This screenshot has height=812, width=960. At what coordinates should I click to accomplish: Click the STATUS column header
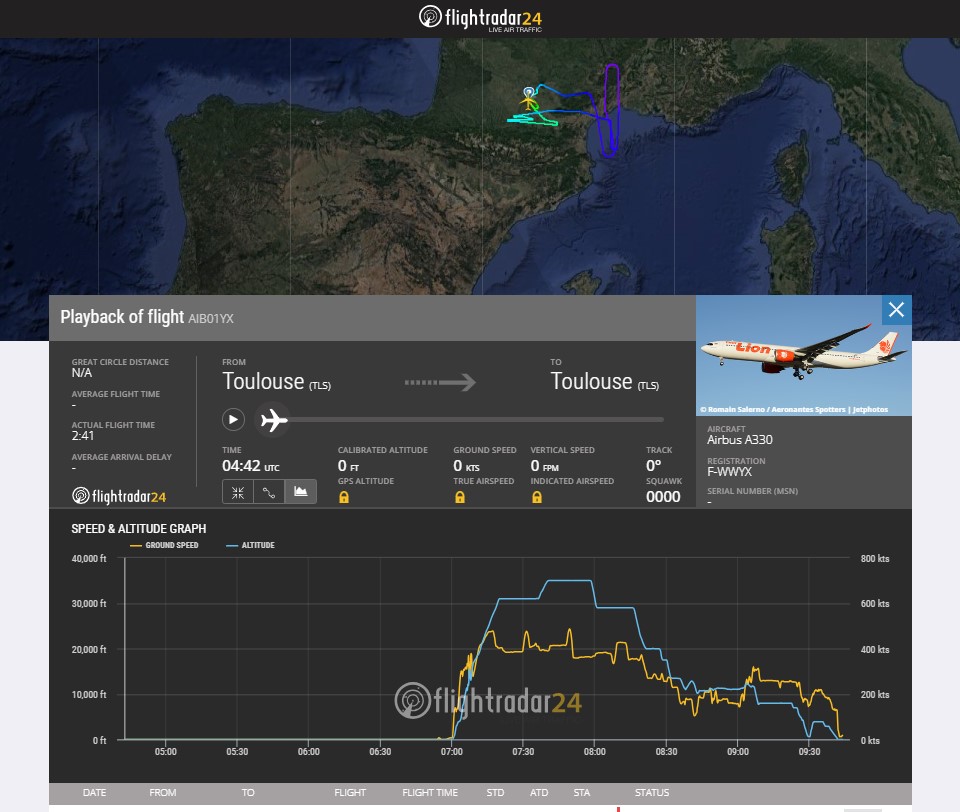coord(651,792)
